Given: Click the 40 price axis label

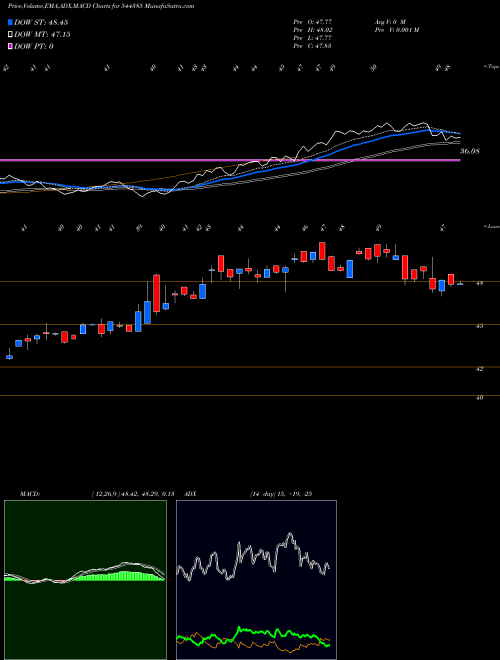Looking at the screenshot, I should [x=479, y=397].
